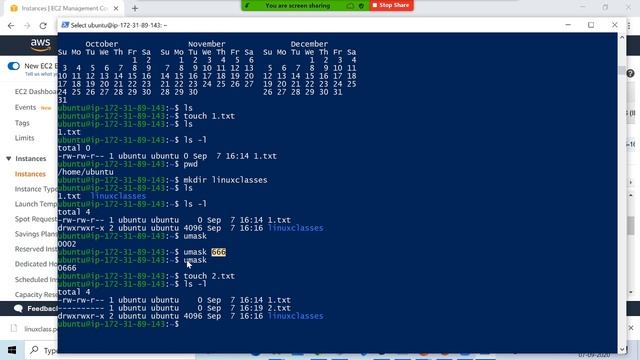This screenshot has height=360, width=640.
Task: Click the November calendar heading
Action: [x=207, y=44]
